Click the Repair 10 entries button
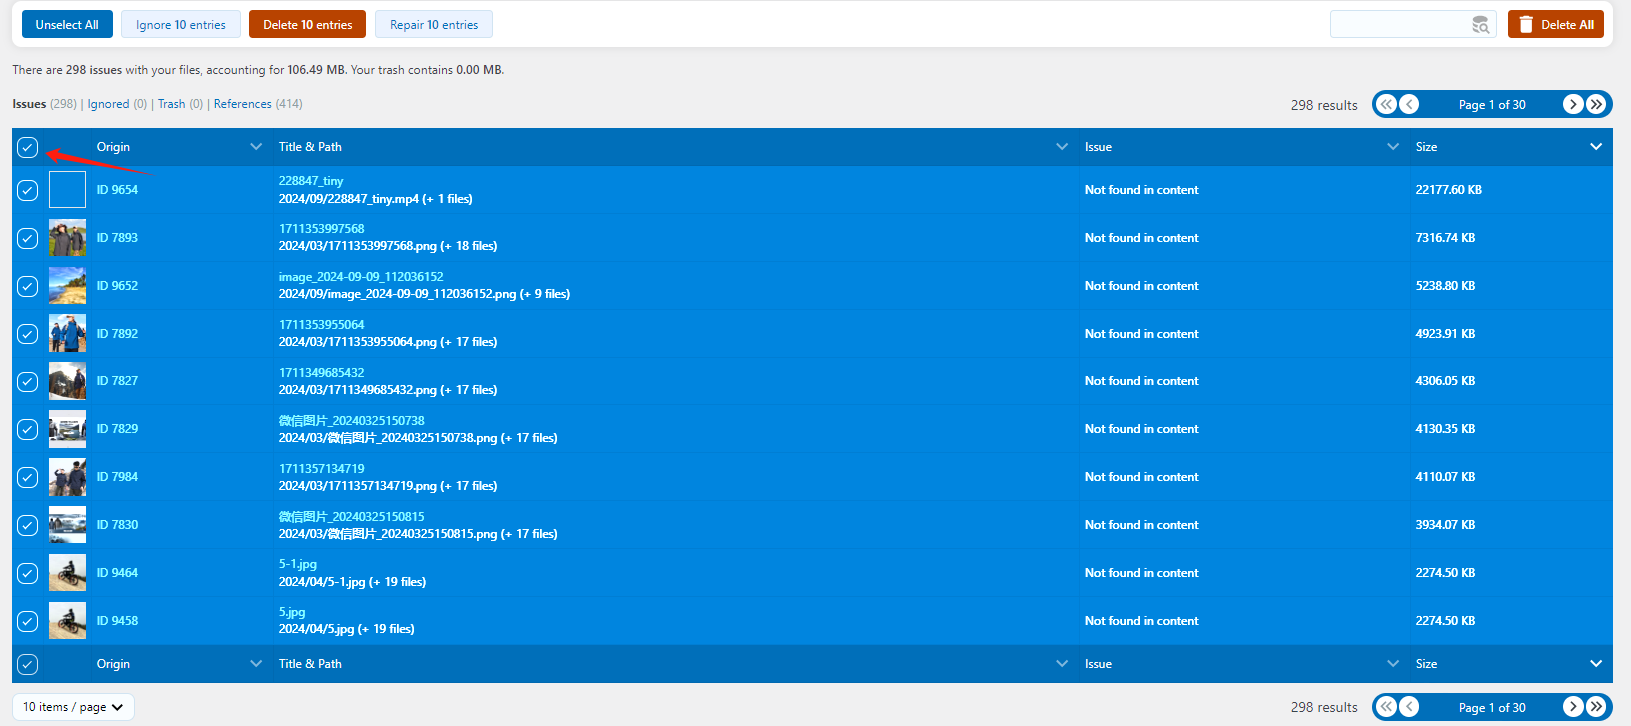Image resolution: width=1631 pixels, height=726 pixels. pos(433,25)
